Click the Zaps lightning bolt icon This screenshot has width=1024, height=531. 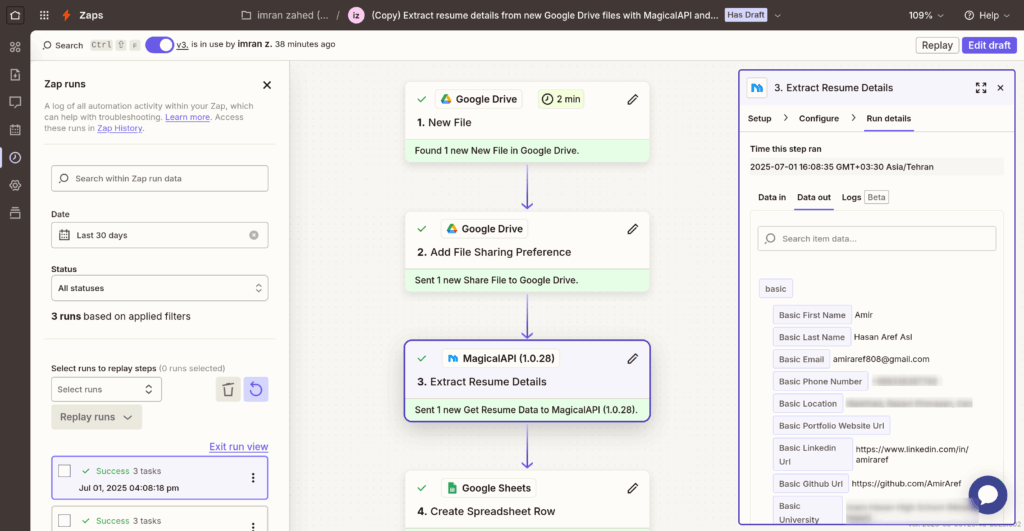coord(67,15)
